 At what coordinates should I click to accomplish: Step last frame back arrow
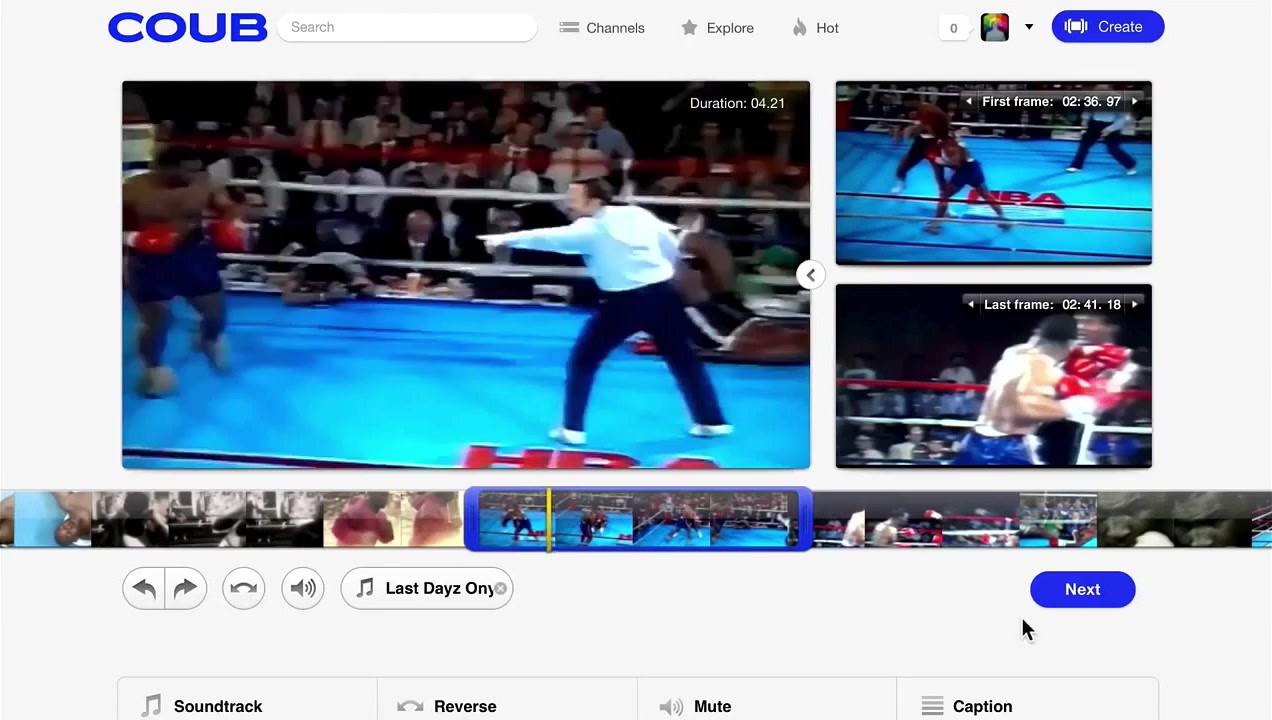(970, 305)
